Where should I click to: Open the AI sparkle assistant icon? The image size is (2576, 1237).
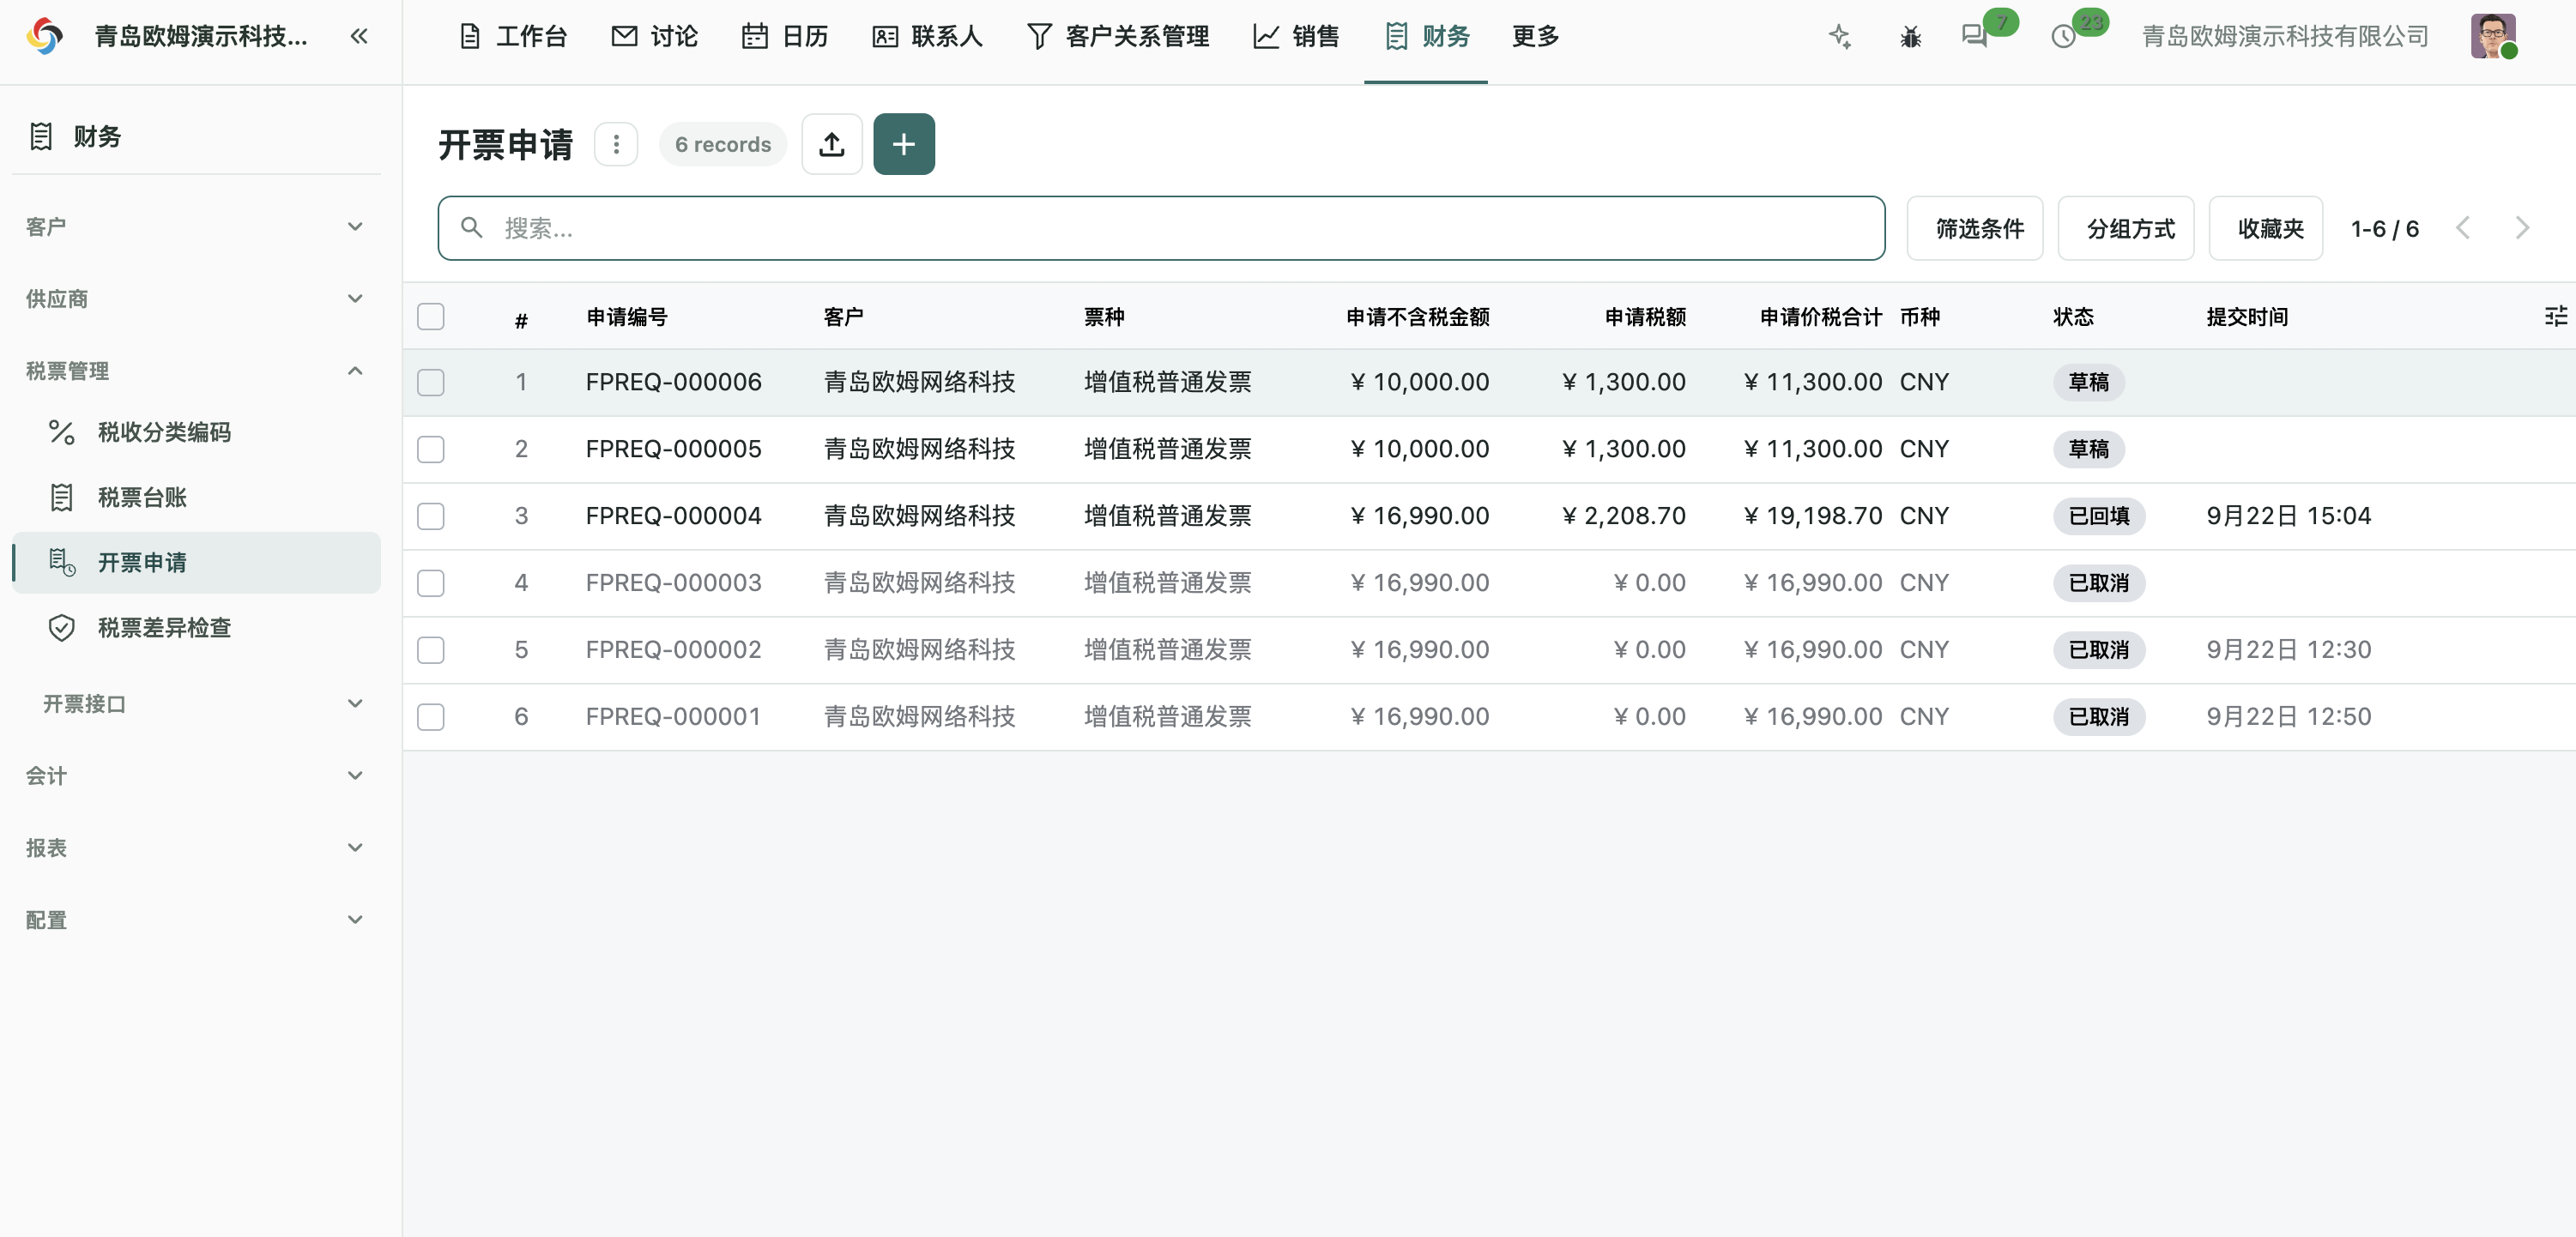1840,37
